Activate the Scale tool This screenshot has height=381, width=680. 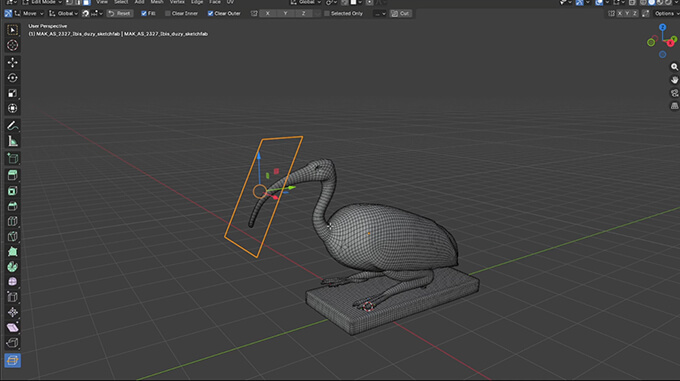[x=13, y=93]
